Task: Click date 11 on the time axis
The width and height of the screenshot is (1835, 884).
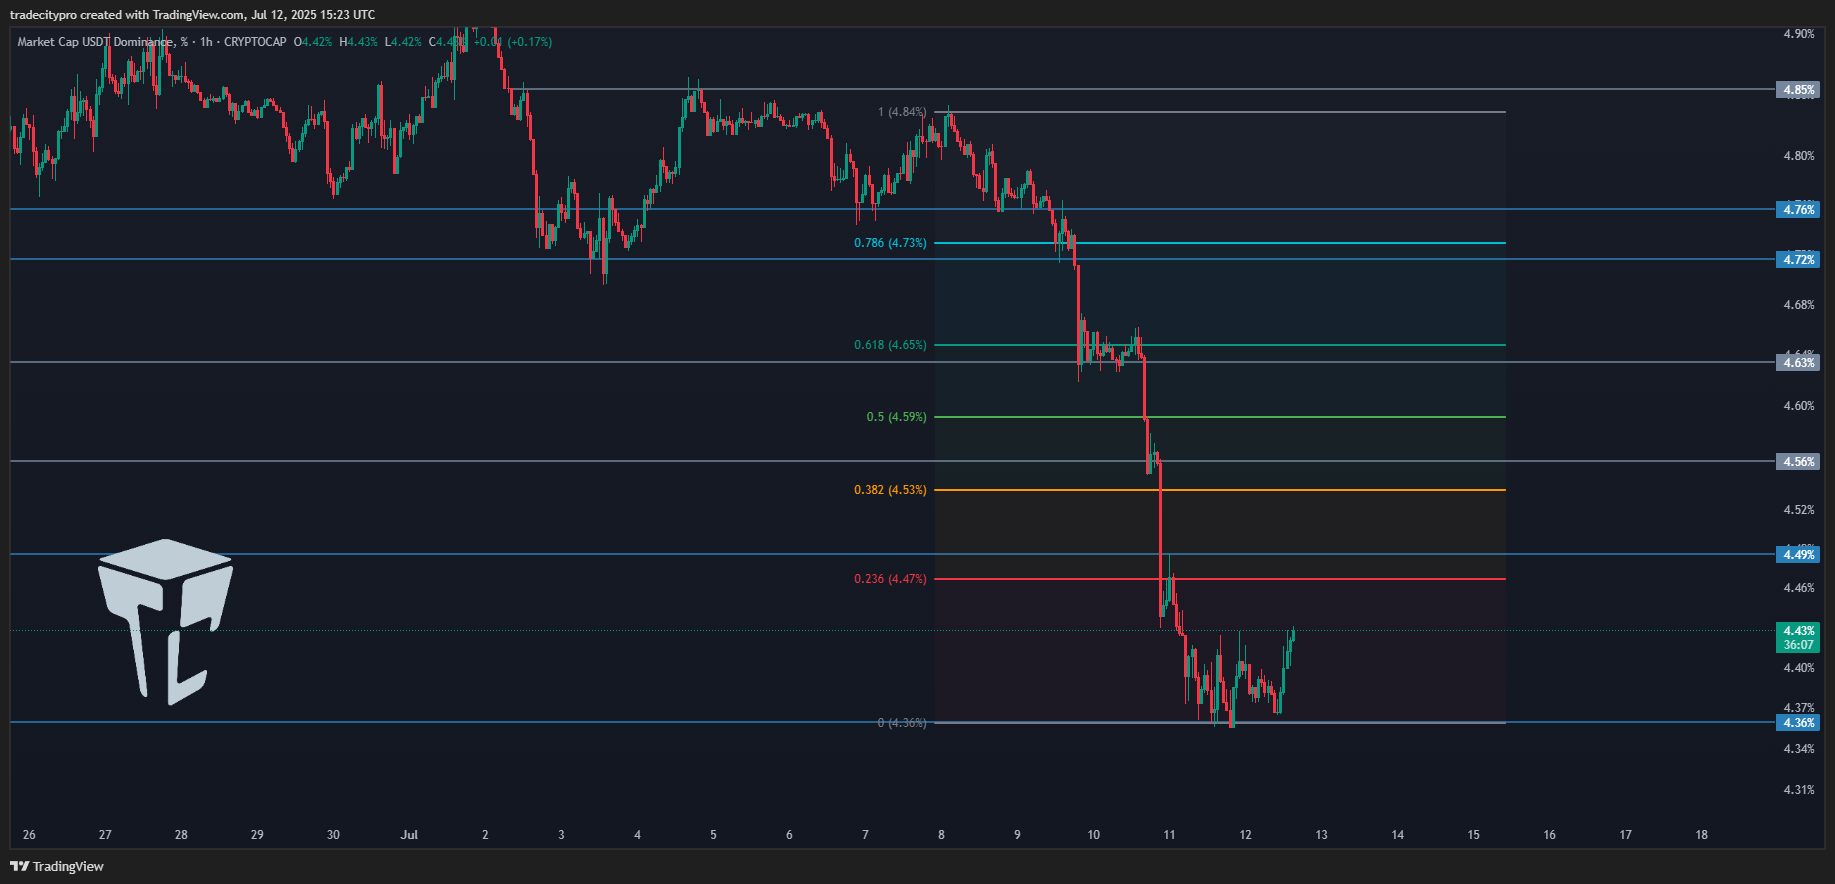Action: point(1169,834)
